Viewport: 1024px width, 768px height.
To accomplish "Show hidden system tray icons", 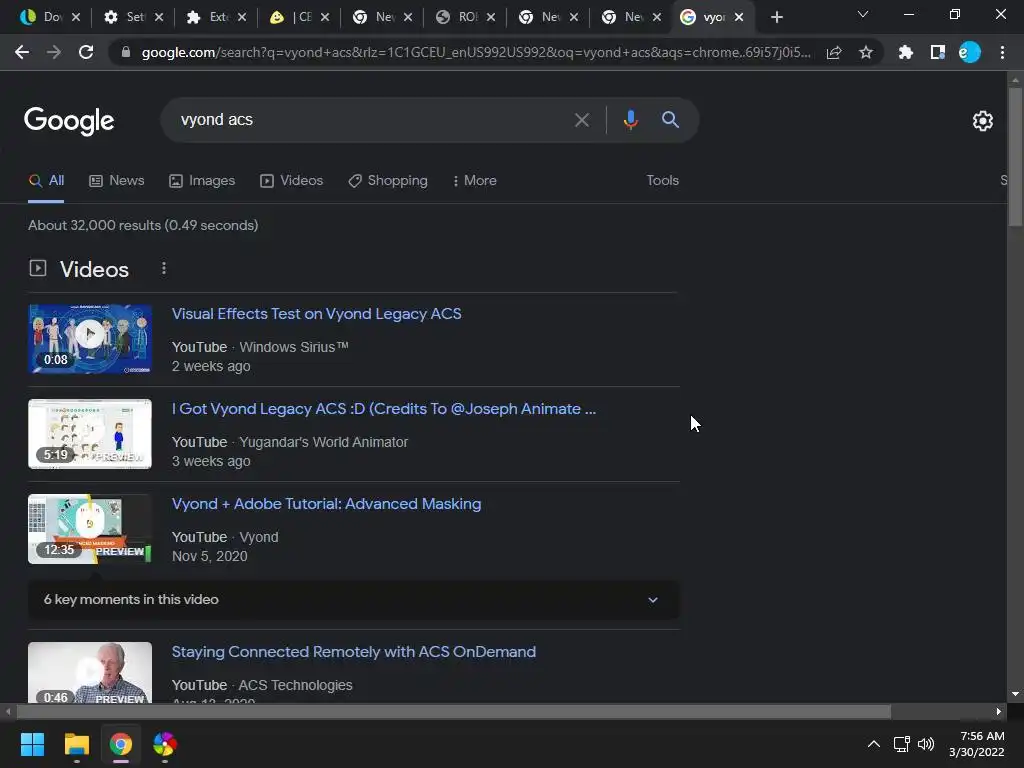I will click(873, 744).
